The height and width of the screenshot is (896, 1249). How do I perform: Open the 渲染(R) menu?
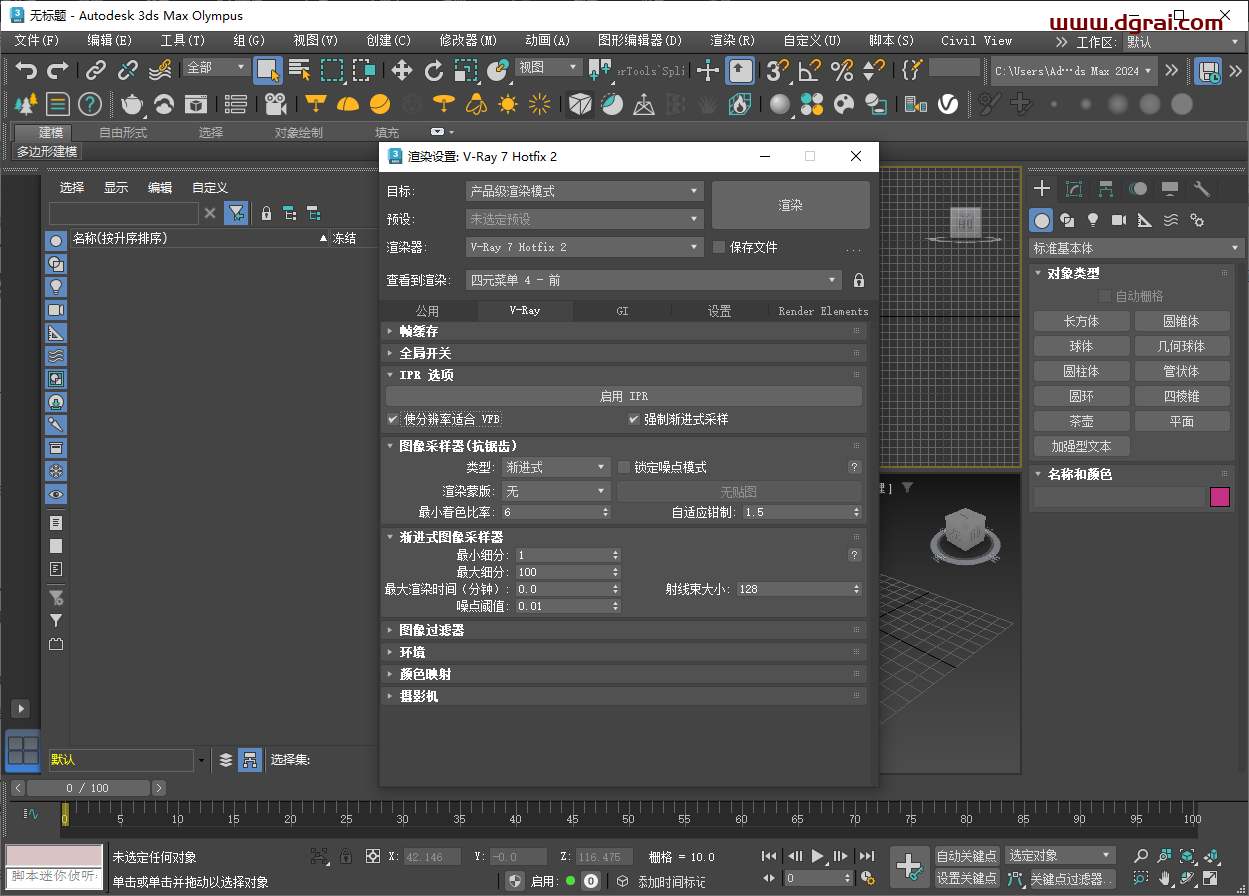(x=733, y=41)
